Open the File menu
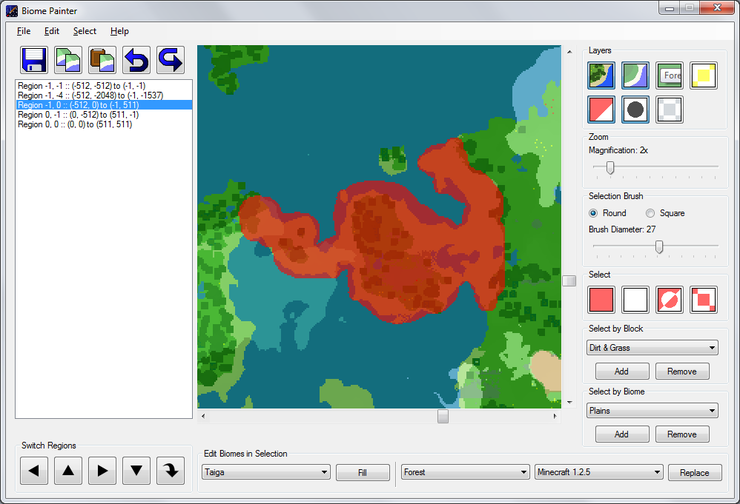 click(x=24, y=31)
